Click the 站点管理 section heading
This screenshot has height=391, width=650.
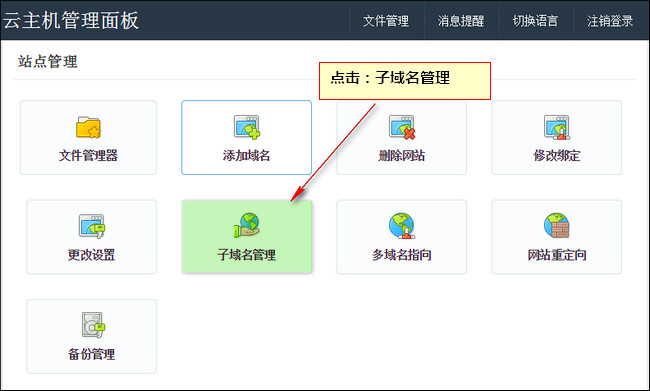[48, 61]
